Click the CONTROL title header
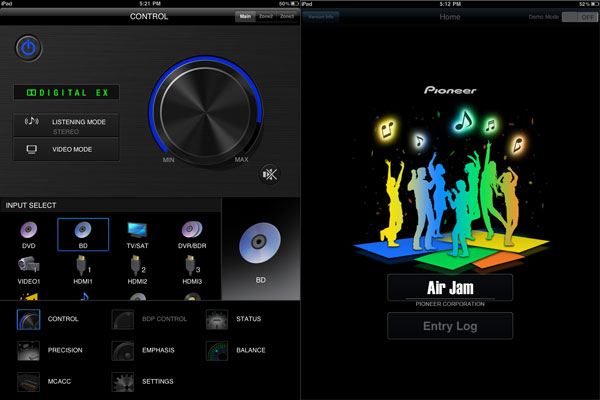 pyautogui.click(x=149, y=16)
